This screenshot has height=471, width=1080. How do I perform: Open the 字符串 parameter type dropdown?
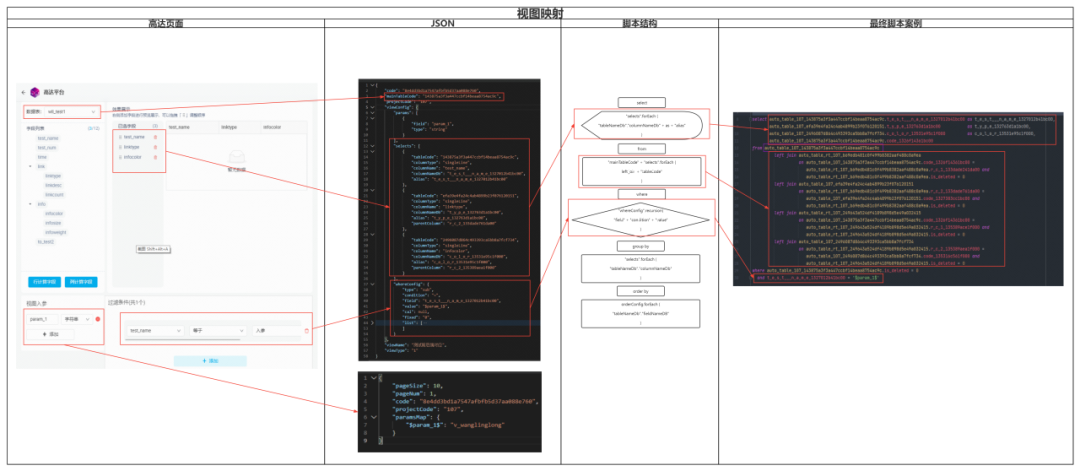pos(76,320)
